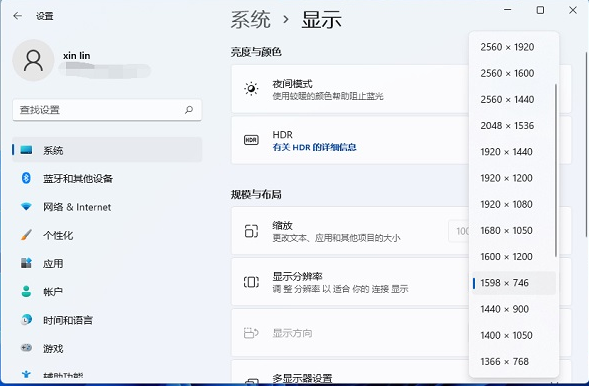Click the 显示方向 setting row
The image size is (589, 386).
click(349, 333)
